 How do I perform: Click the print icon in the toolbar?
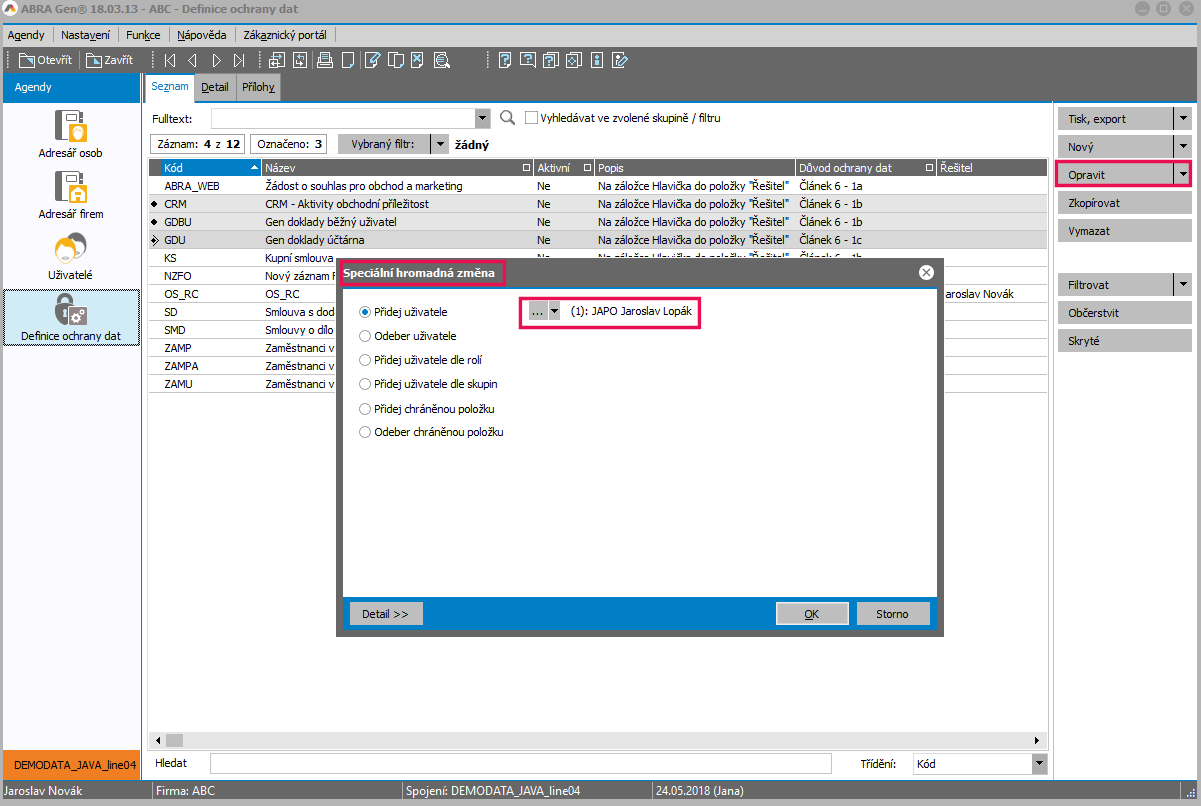pos(324,60)
